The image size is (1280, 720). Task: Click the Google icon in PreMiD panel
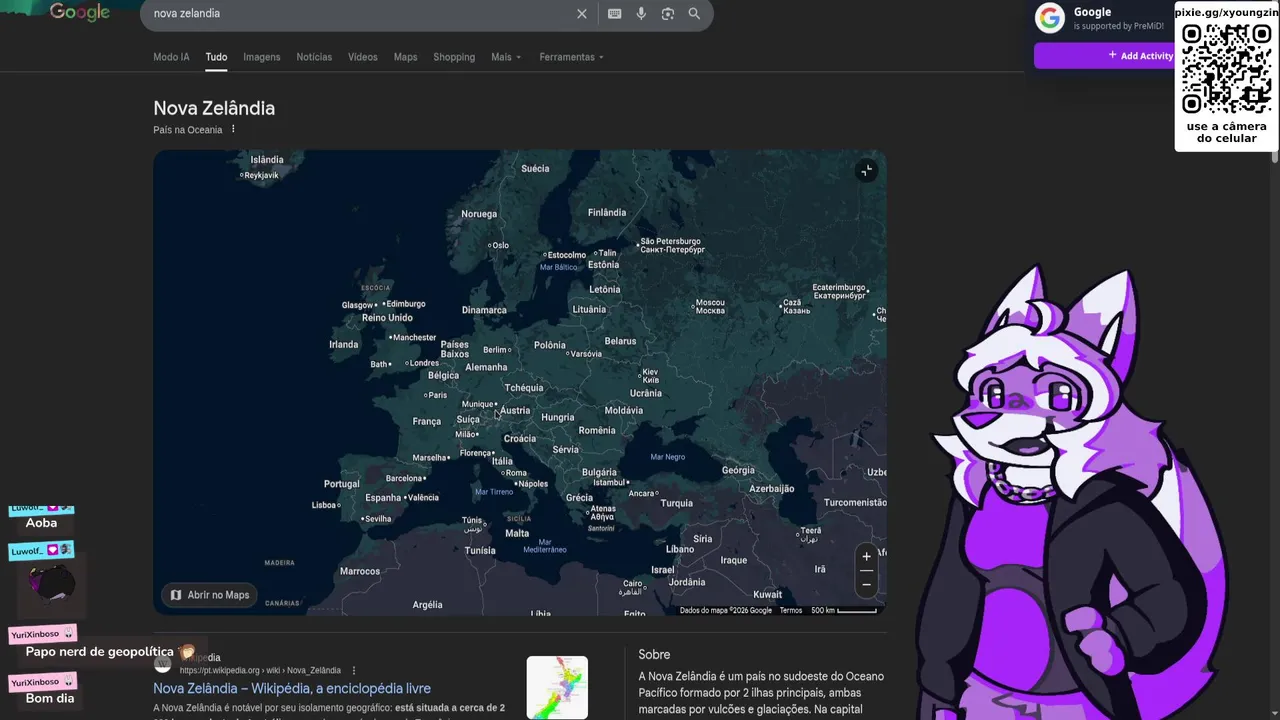[1050, 18]
